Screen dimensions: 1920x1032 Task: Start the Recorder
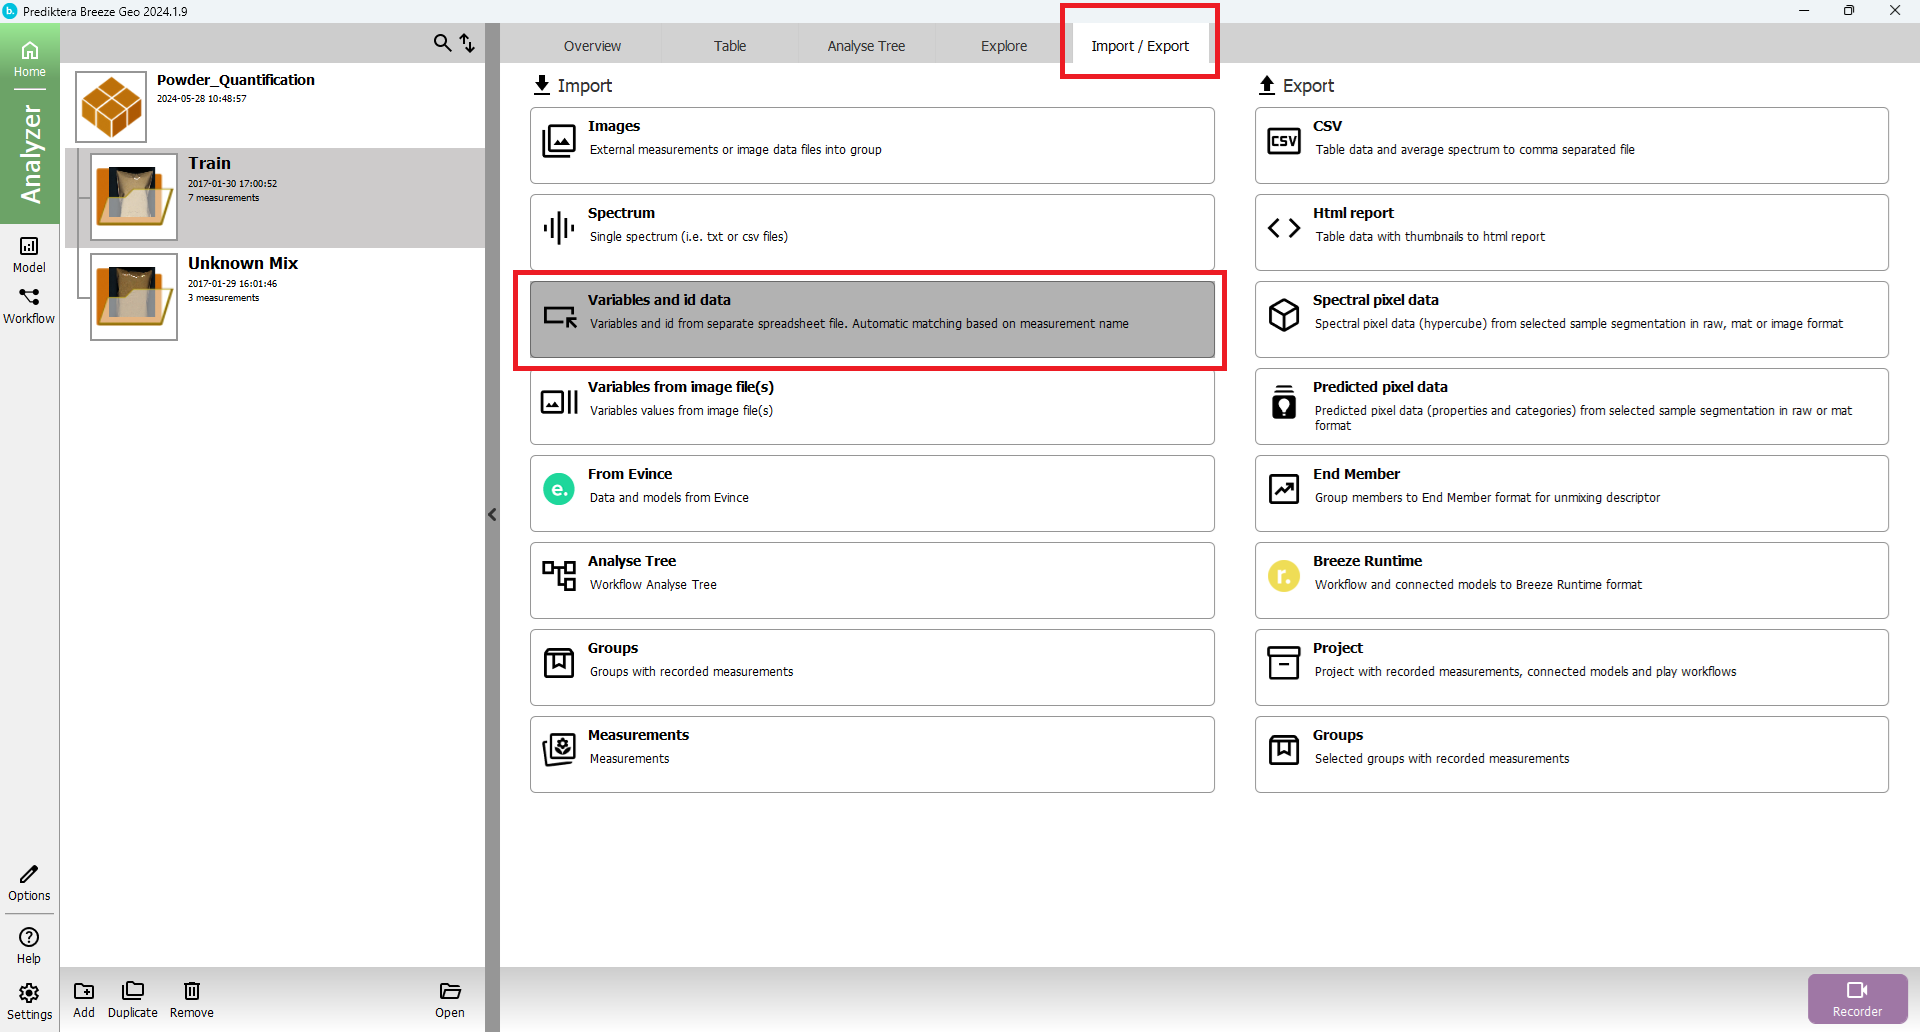coord(1857,998)
